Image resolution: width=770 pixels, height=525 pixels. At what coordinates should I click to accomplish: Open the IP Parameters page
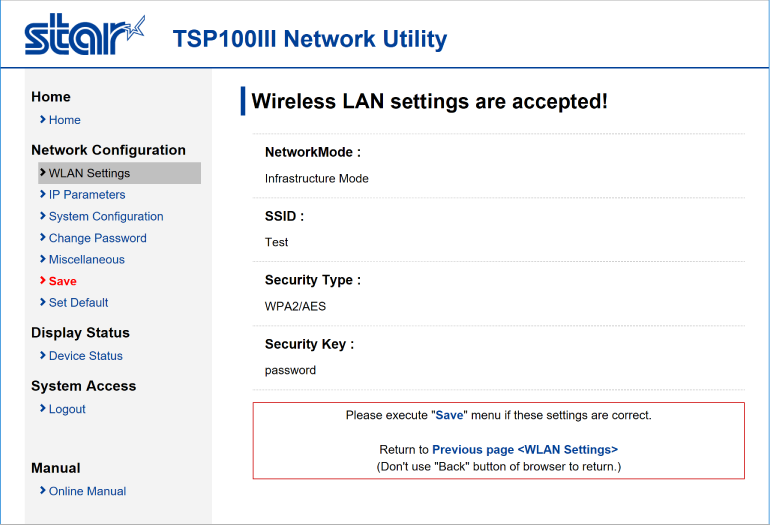(87, 194)
